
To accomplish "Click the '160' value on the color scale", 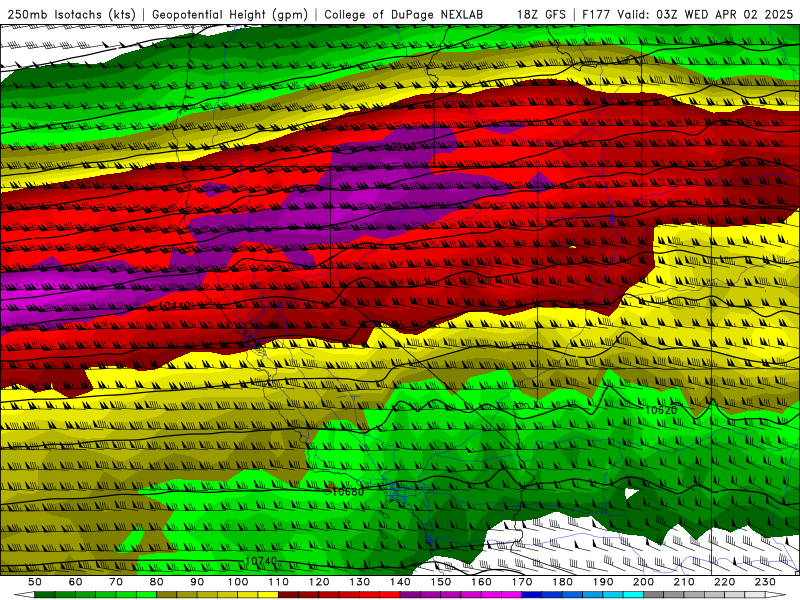I will [x=481, y=582].
